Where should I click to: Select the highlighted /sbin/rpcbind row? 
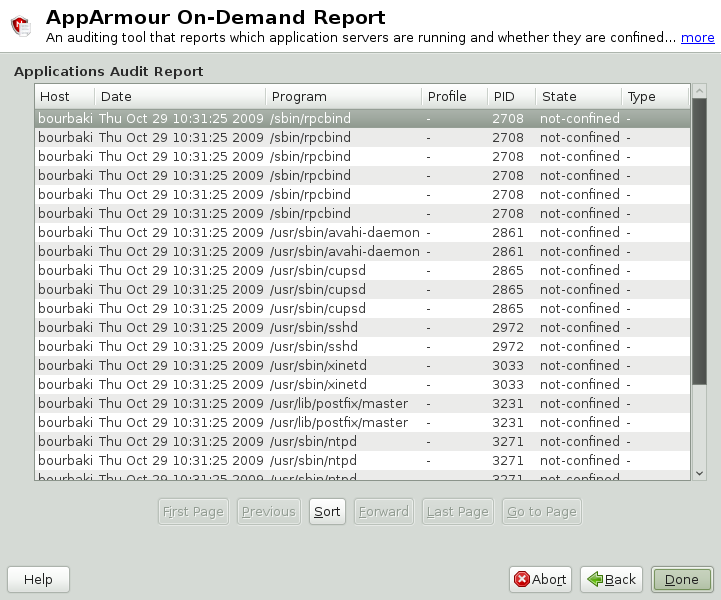(362, 119)
